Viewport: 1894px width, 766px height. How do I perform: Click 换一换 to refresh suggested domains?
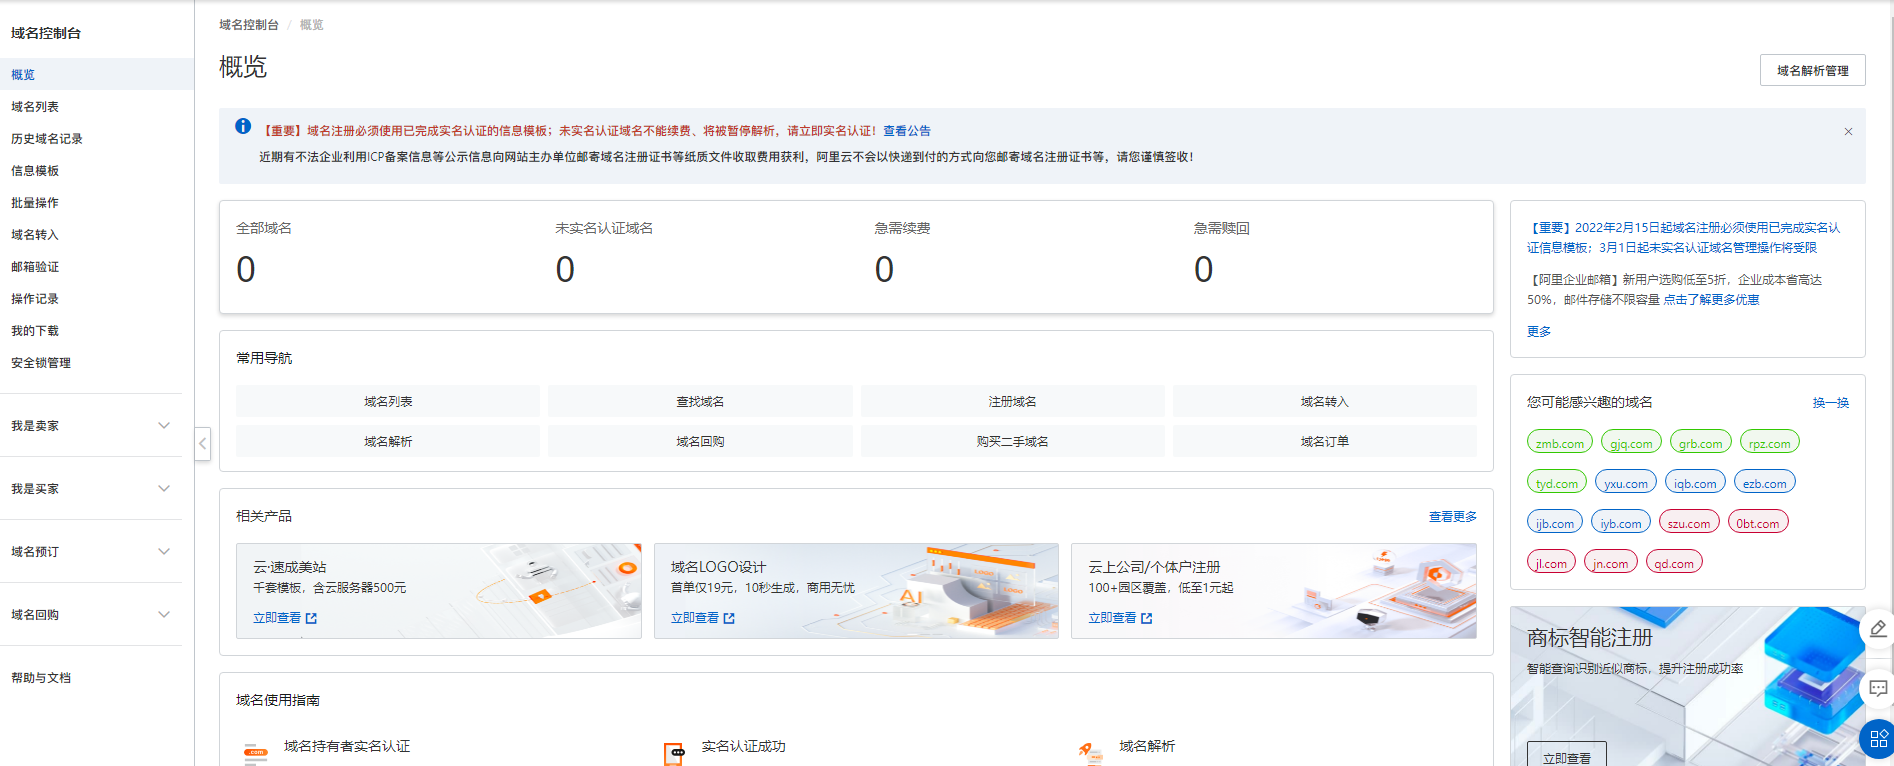point(1831,403)
